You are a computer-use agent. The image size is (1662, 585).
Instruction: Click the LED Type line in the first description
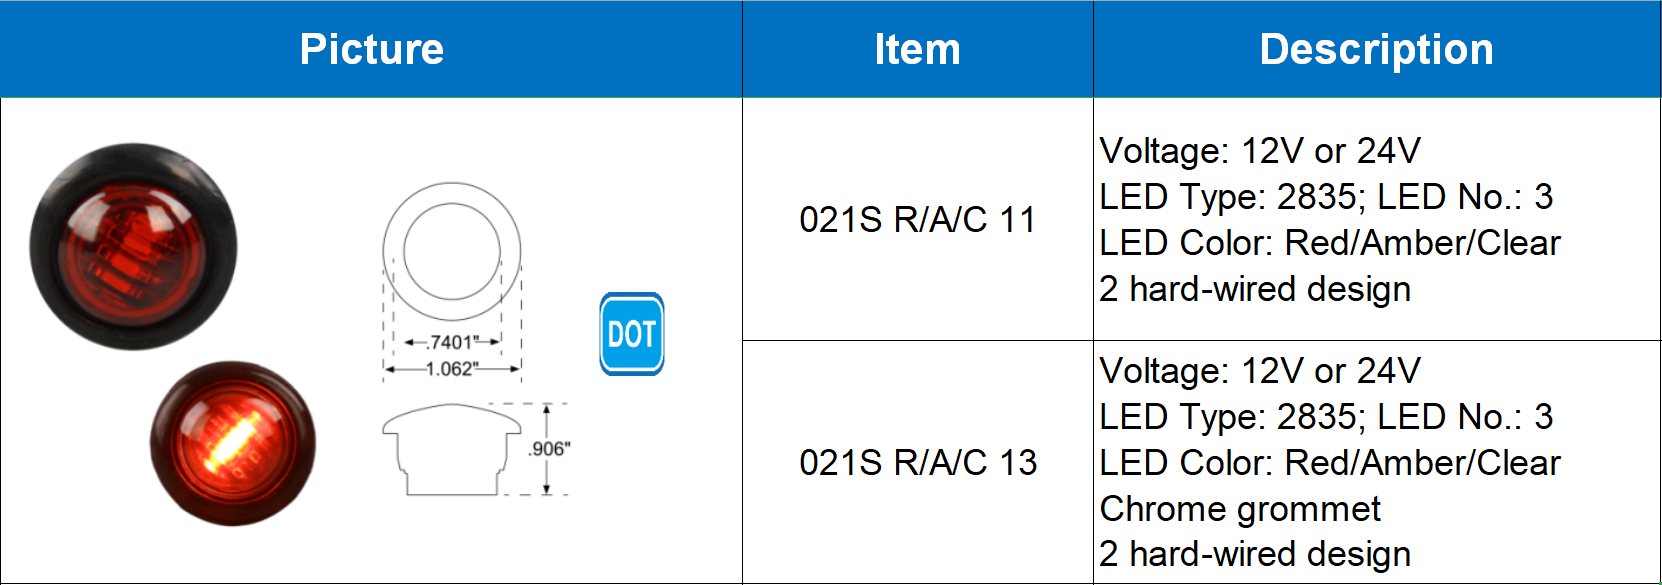1325,197
